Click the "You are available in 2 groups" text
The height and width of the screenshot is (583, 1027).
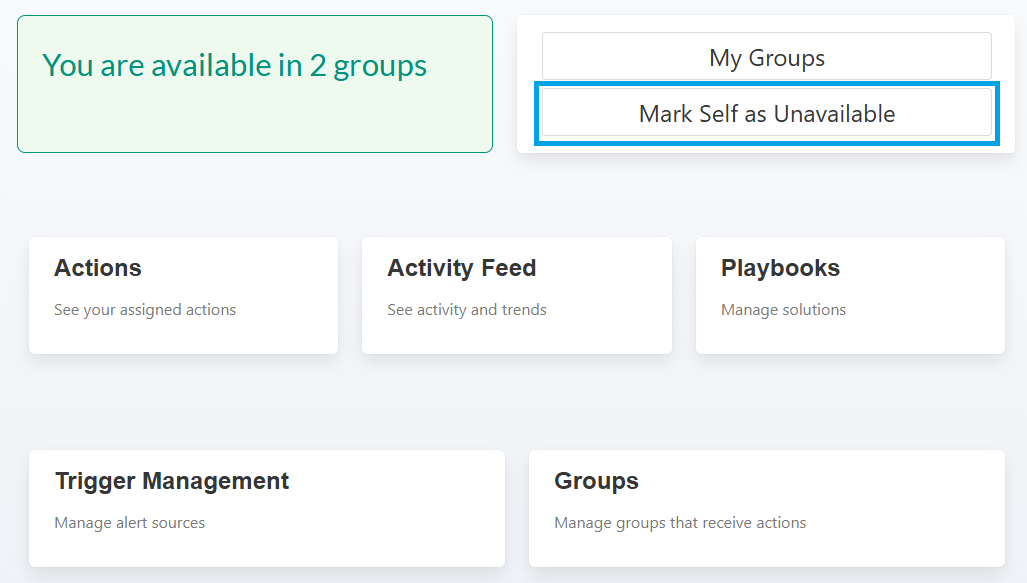tap(234, 65)
